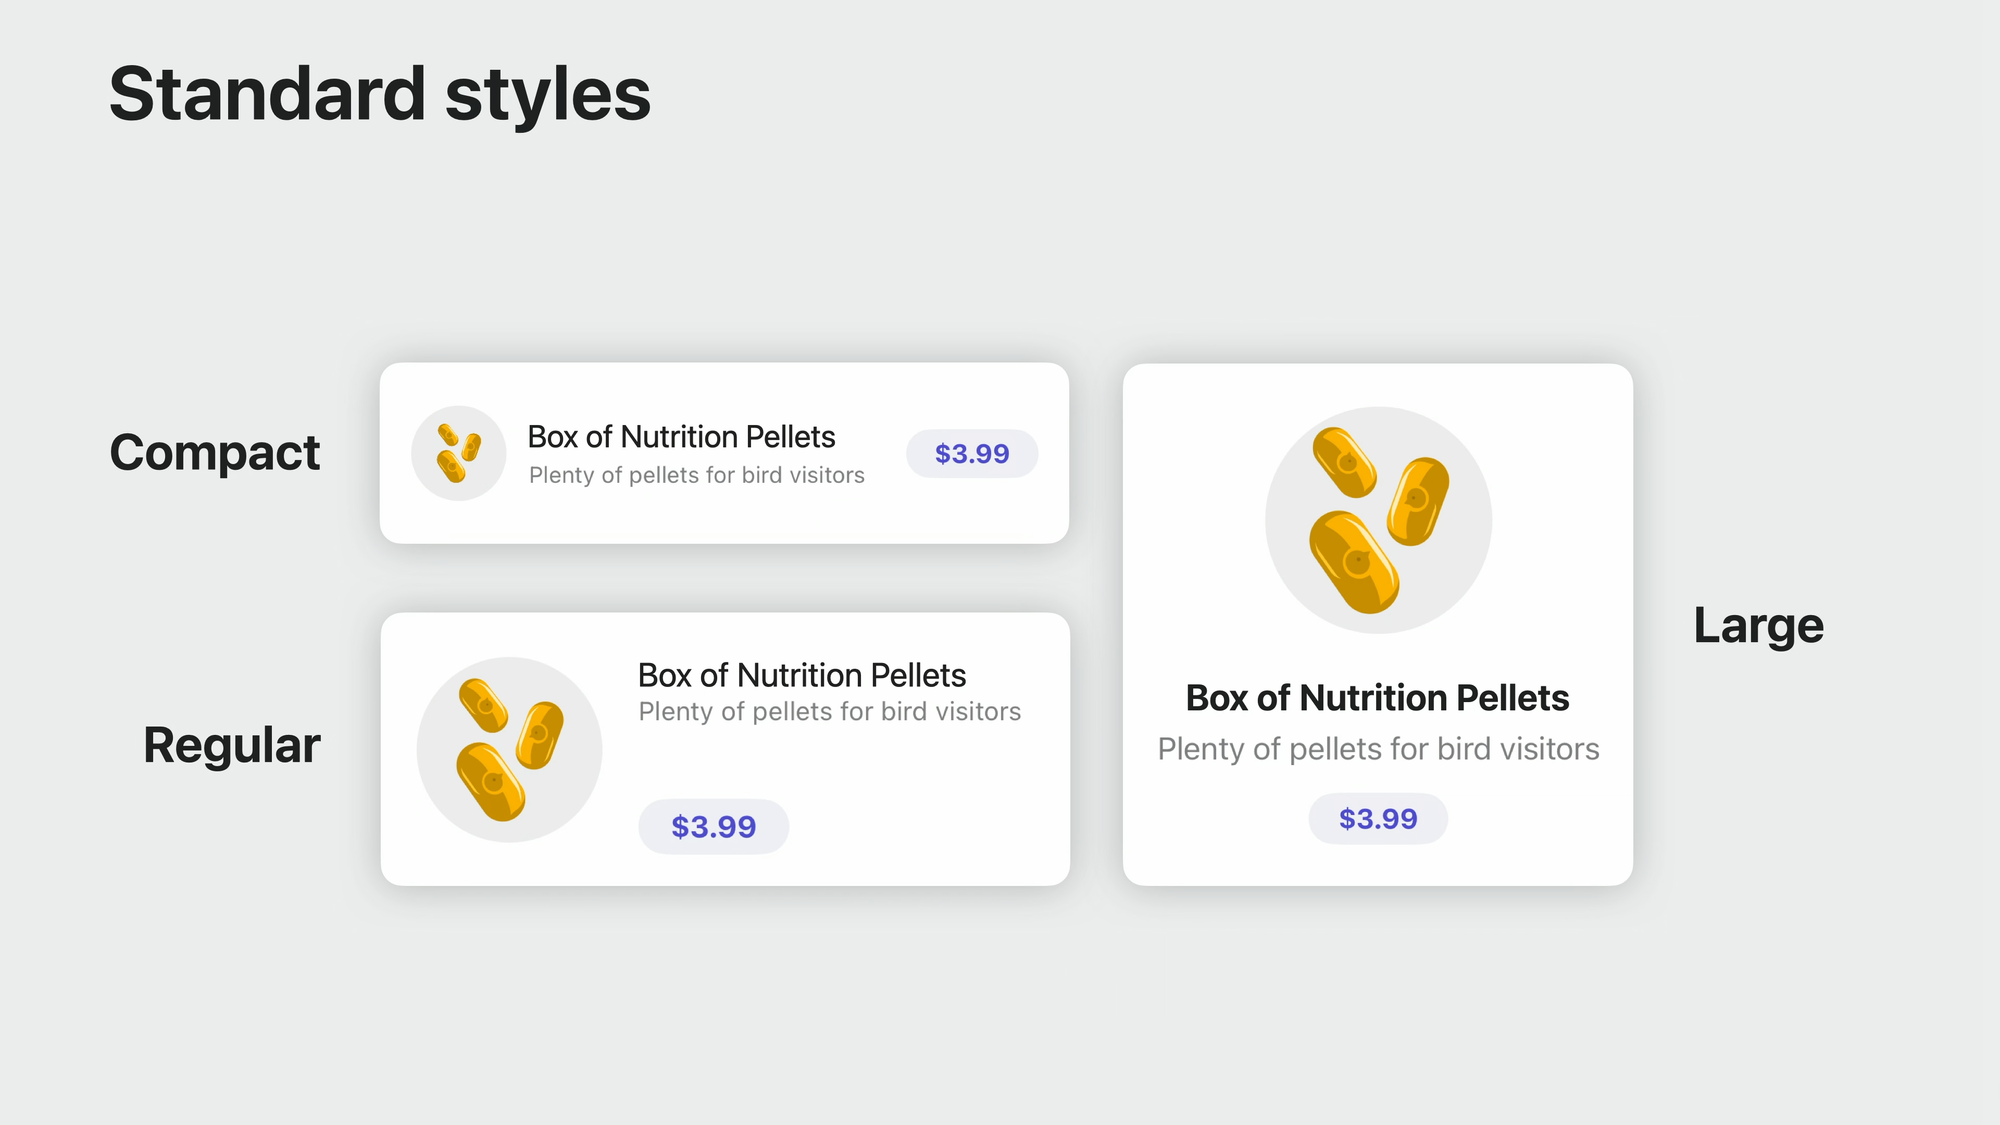Click empty space right of the Compact card's price
This screenshot has width=2000, height=1125.
click(x=1054, y=500)
